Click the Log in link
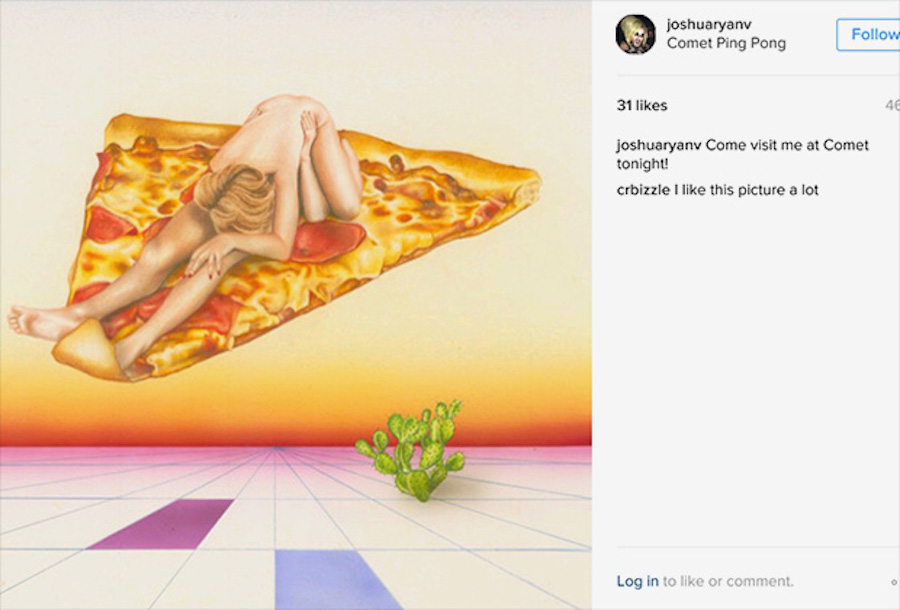This screenshot has width=900, height=610. pyautogui.click(x=637, y=581)
